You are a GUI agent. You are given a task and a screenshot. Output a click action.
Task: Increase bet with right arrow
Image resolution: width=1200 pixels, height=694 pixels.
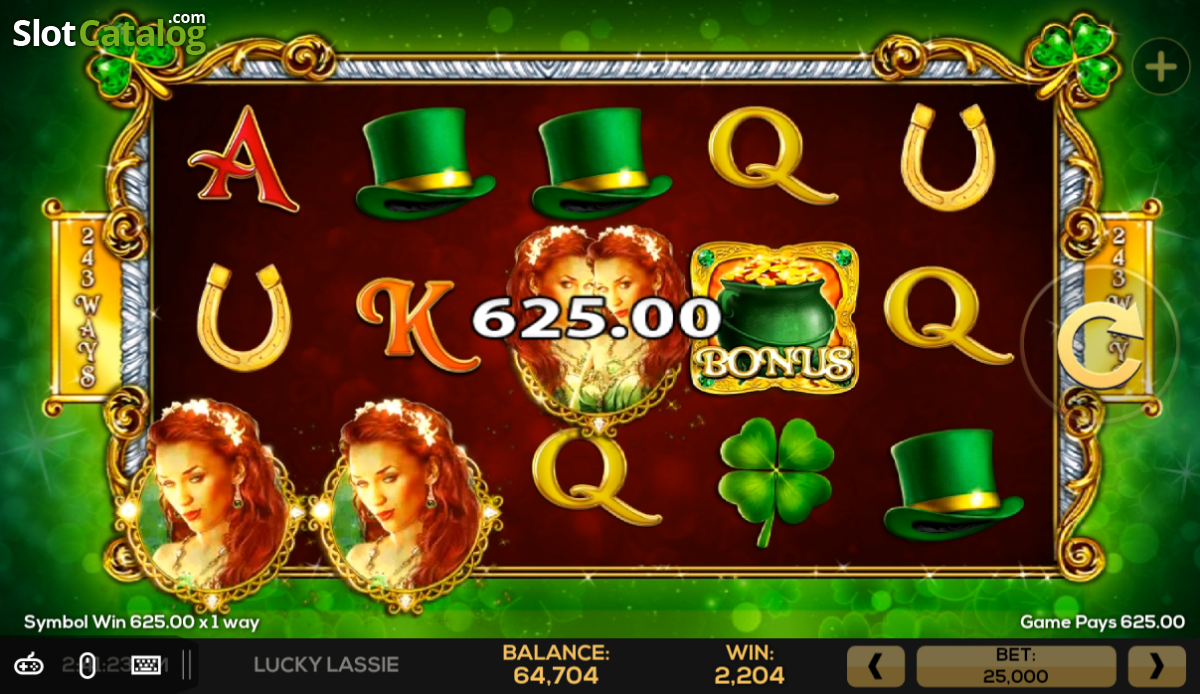click(1157, 666)
